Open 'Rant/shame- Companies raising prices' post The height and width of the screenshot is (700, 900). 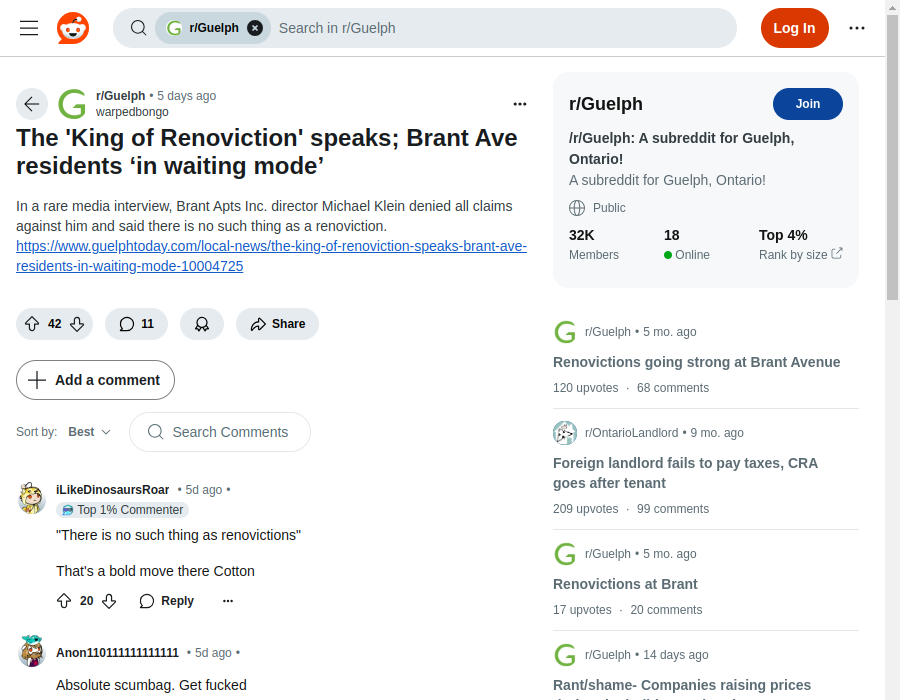click(x=682, y=685)
